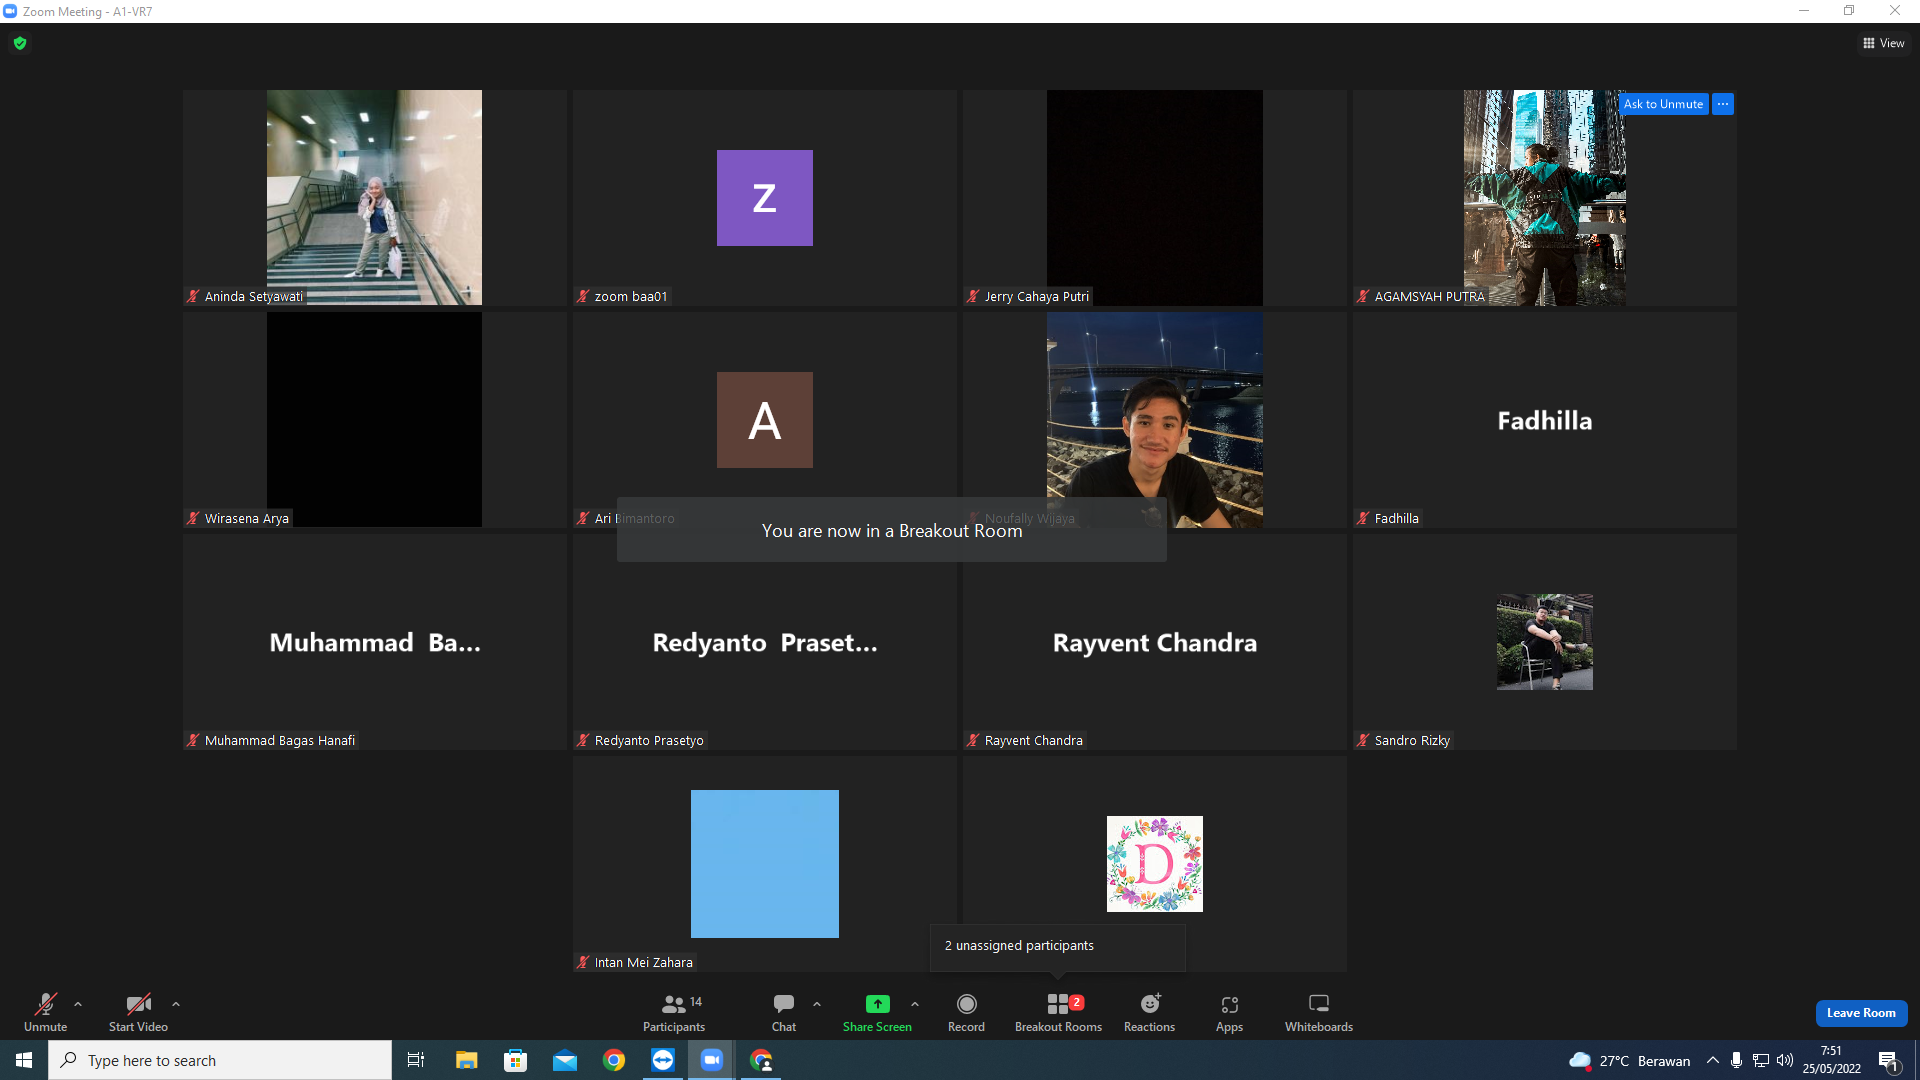Click the microphone icon in the system tray

pos(1737,1060)
